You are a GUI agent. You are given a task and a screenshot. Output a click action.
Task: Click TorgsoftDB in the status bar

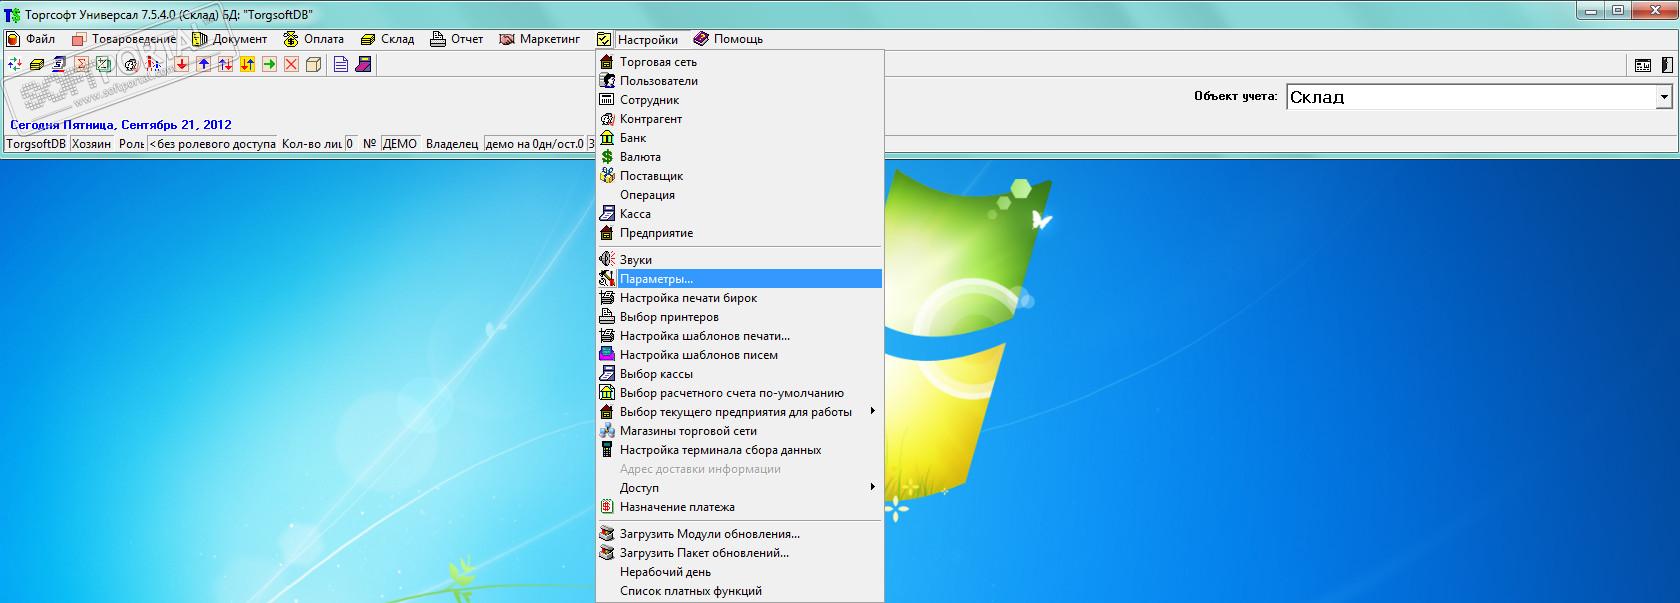[36, 144]
